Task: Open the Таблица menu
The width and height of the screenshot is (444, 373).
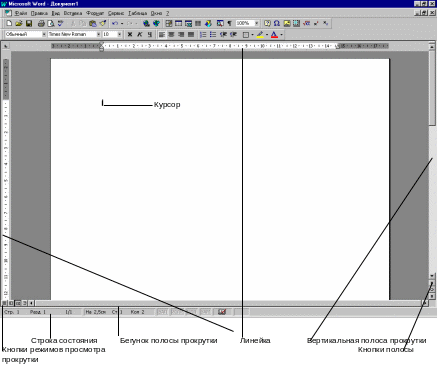Action: click(x=137, y=13)
